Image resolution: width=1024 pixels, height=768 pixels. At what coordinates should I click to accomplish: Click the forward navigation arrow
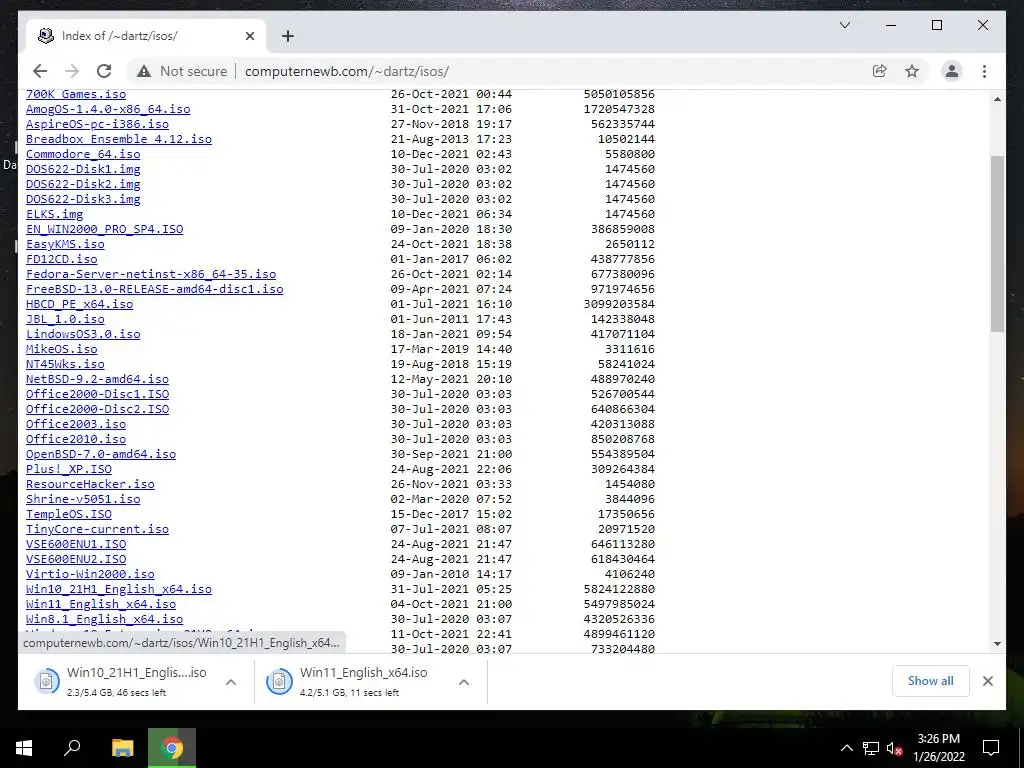click(72, 71)
